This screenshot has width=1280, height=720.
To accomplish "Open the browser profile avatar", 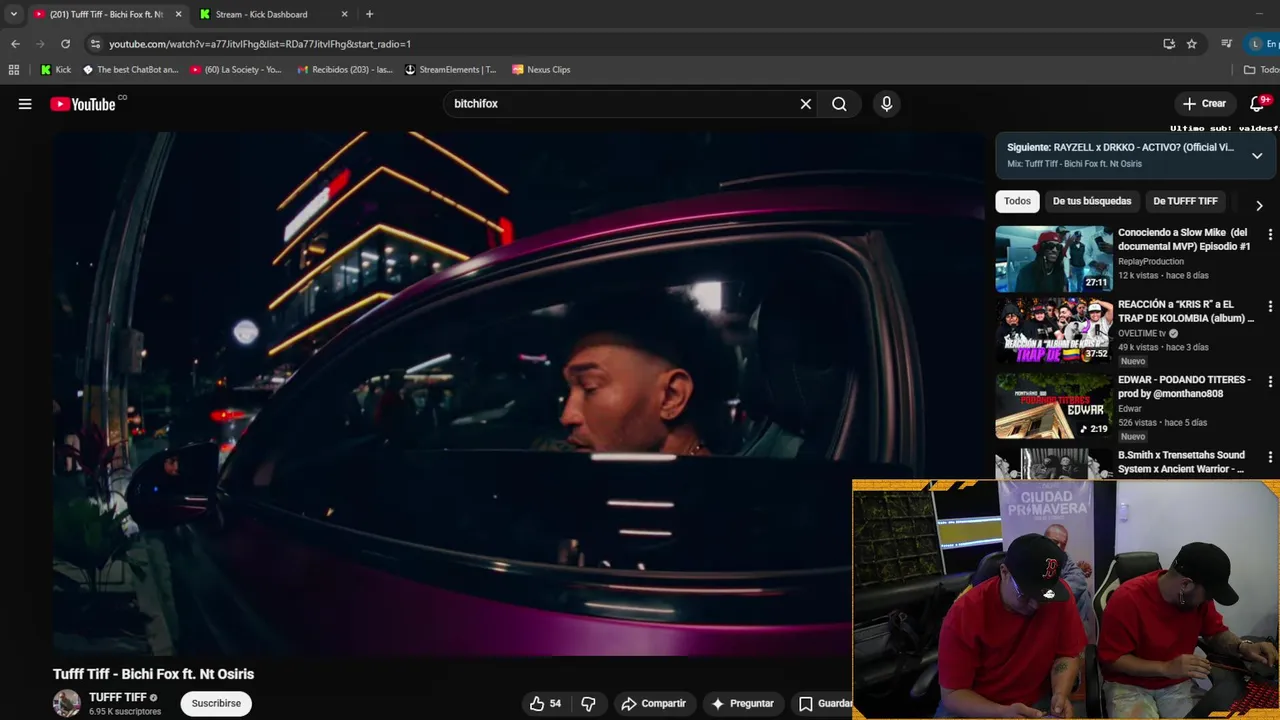I will [1255, 44].
